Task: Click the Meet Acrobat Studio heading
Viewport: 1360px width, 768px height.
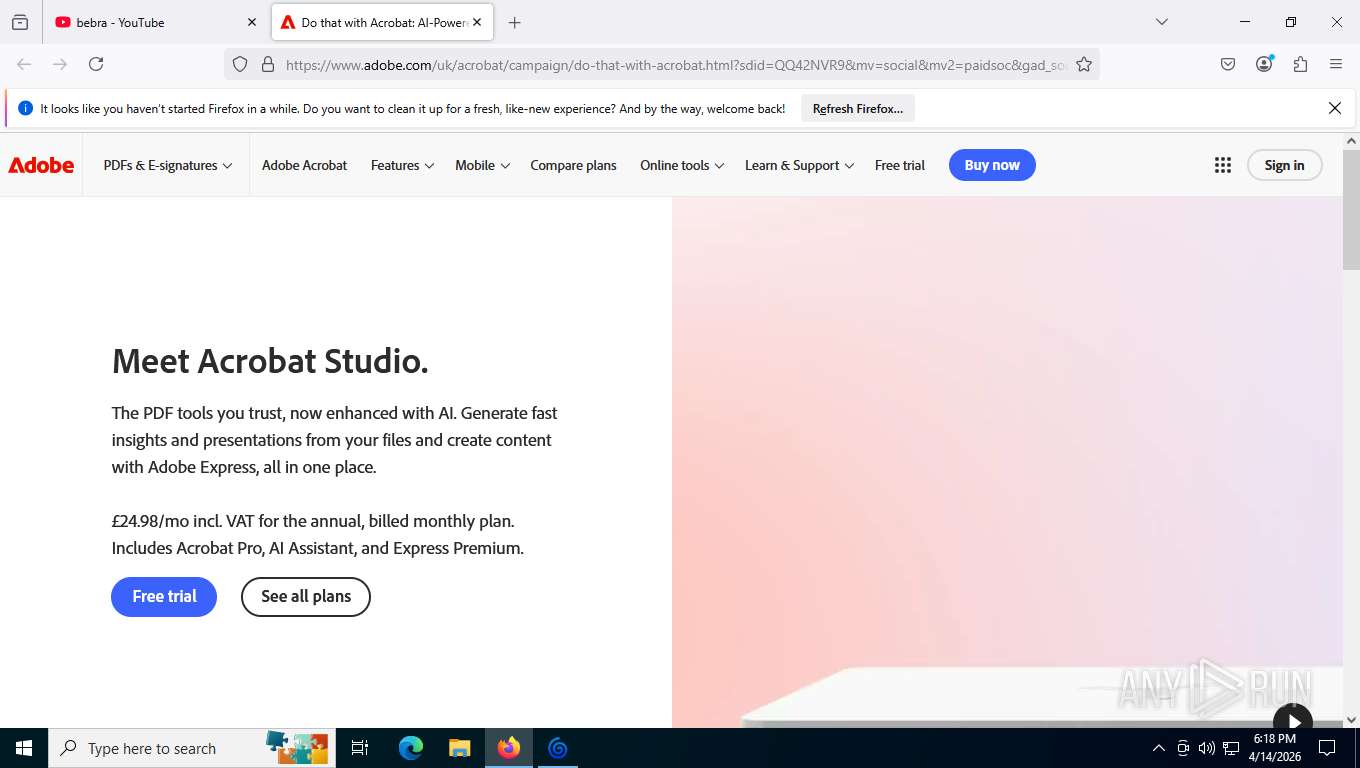Action: click(x=270, y=361)
